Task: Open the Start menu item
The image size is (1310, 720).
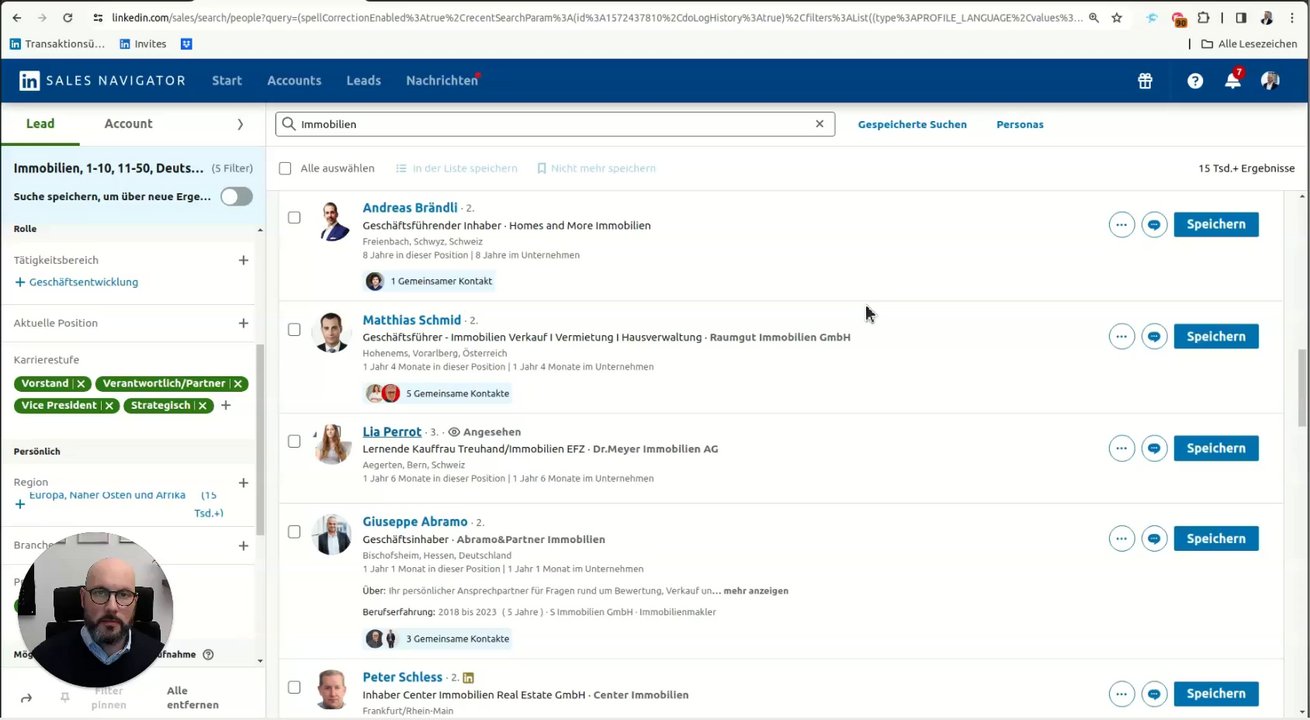Action: pyautogui.click(x=227, y=80)
